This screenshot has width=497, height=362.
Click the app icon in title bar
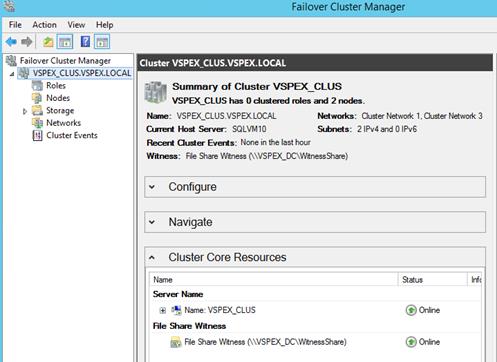(9, 6)
